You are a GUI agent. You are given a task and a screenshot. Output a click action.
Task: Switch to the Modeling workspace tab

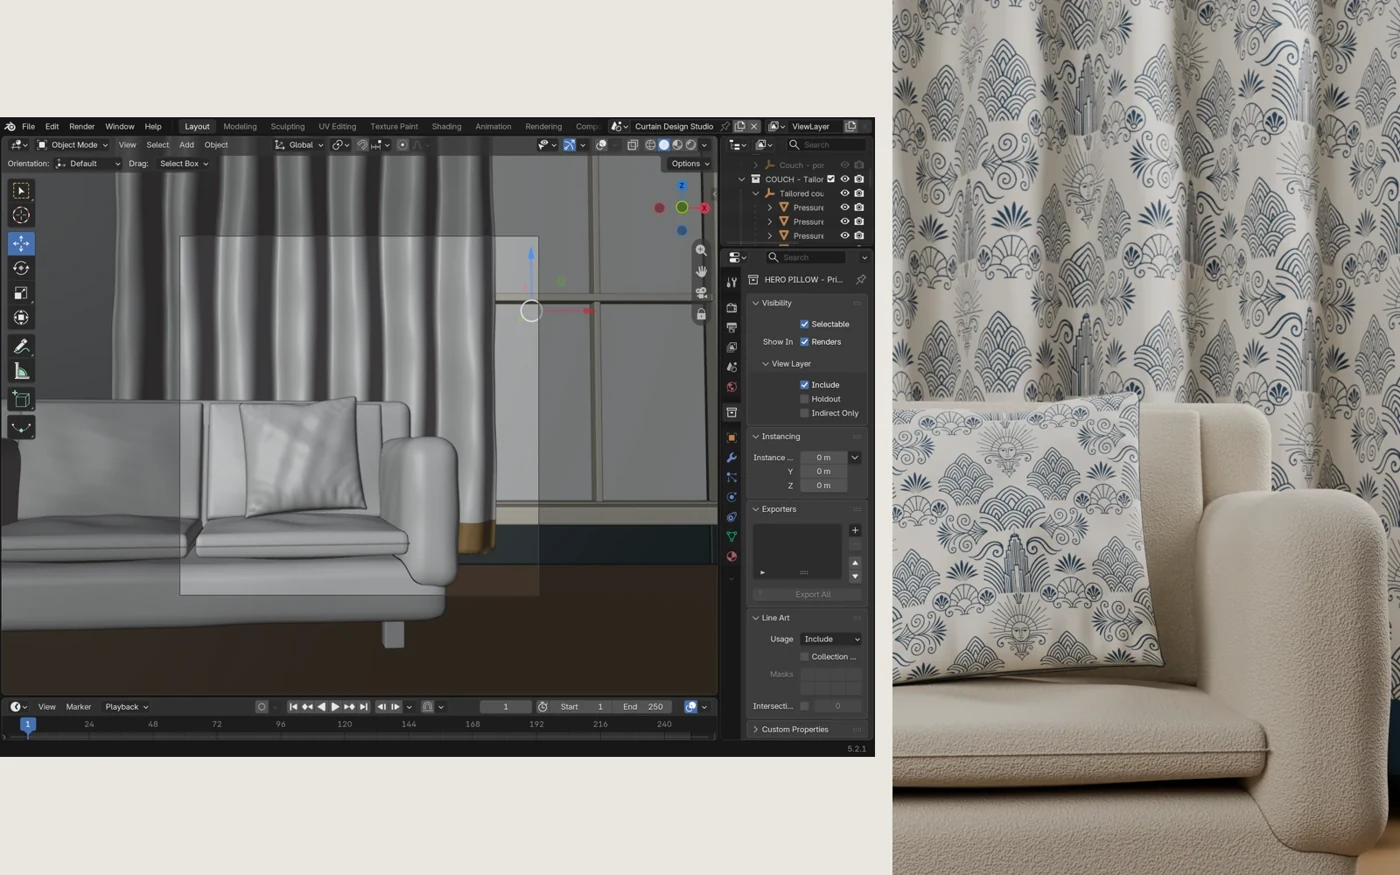click(x=240, y=127)
